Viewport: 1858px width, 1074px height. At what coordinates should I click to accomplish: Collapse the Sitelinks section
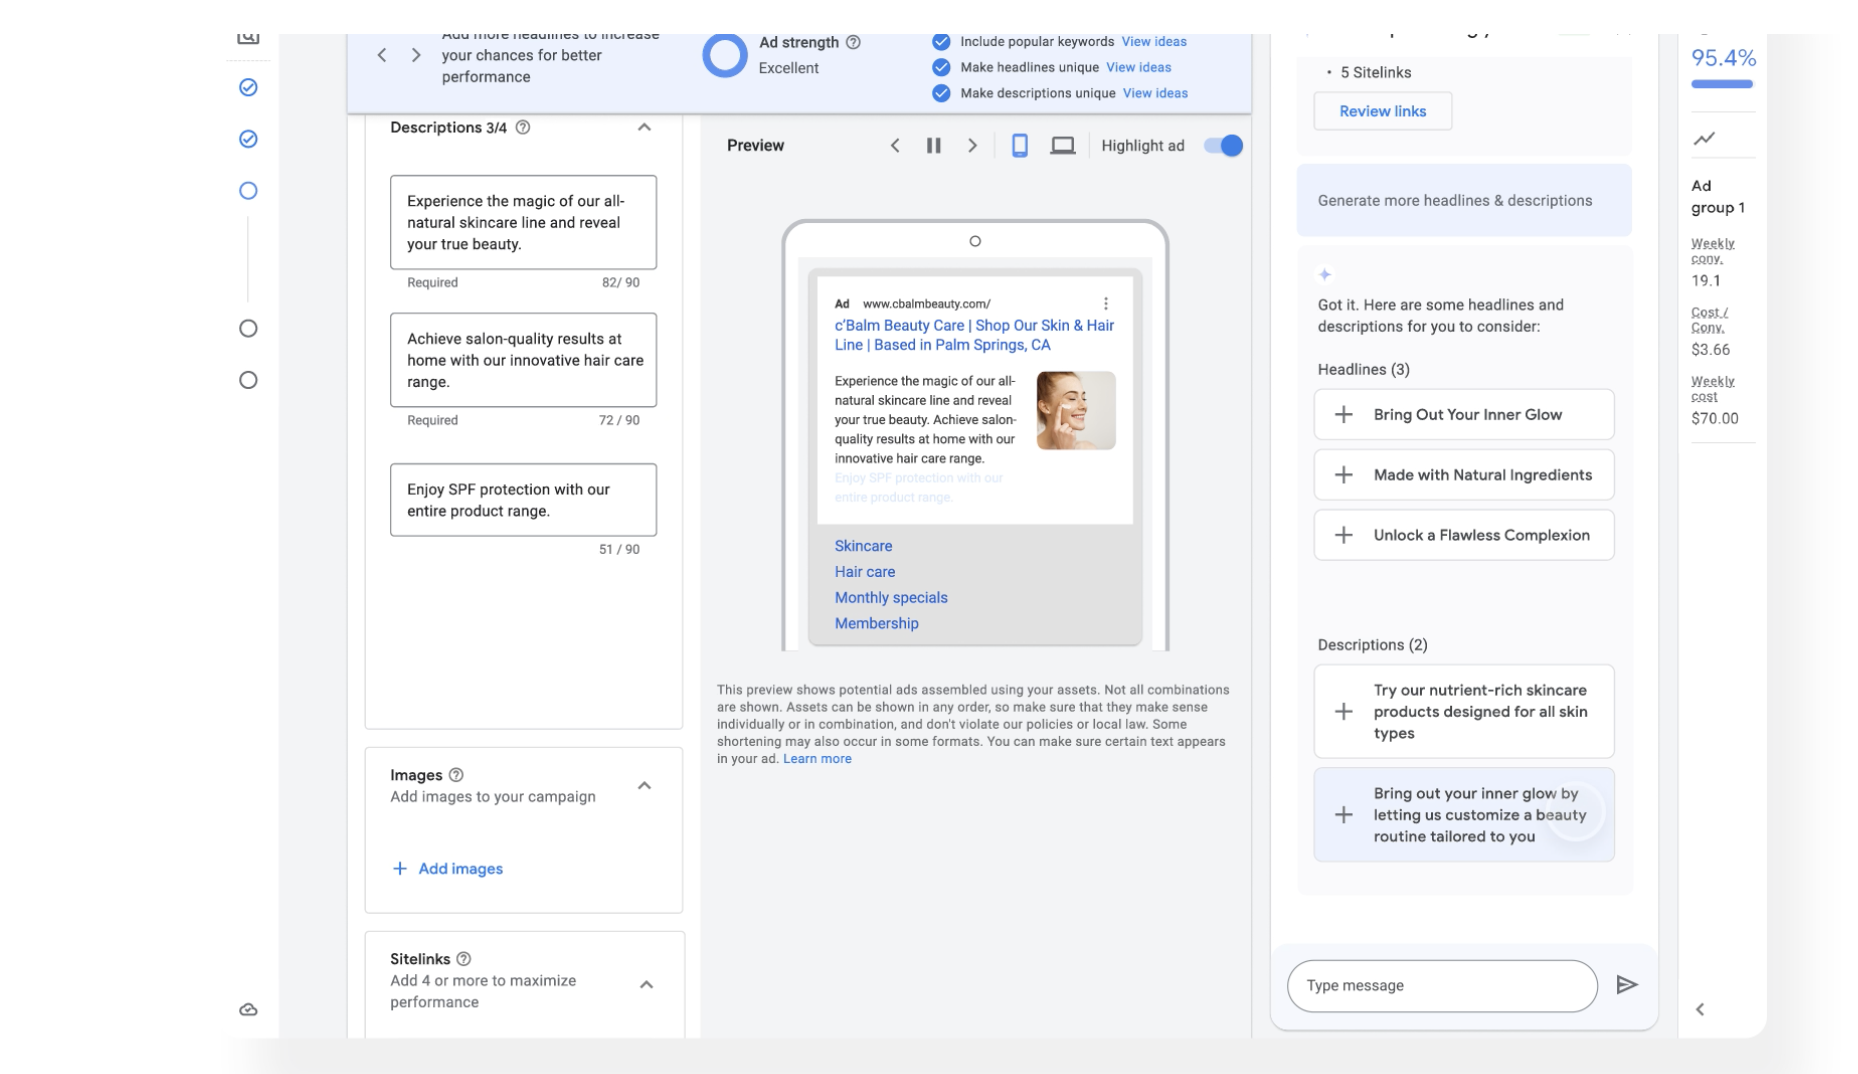(x=646, y=985)
